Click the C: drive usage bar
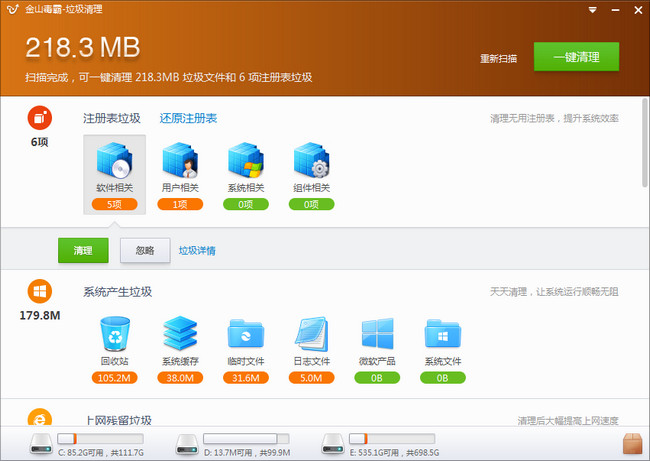Image resolution: width=650 pixels, height=461 pixels. click(x=100, y=439)
